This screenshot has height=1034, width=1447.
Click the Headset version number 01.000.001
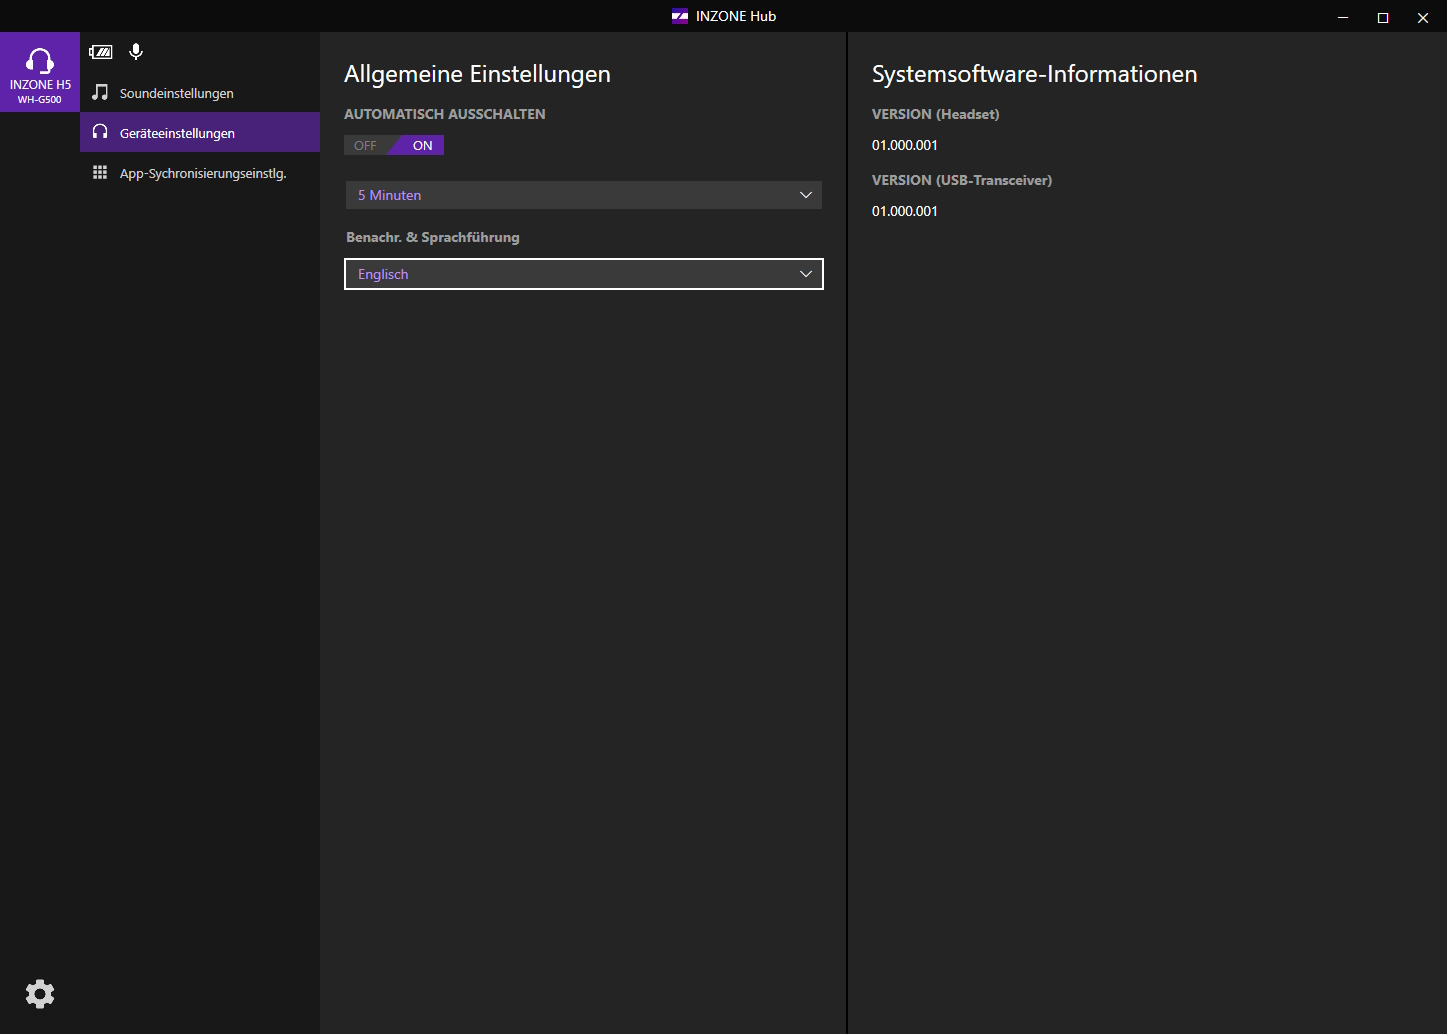(905, 145)
